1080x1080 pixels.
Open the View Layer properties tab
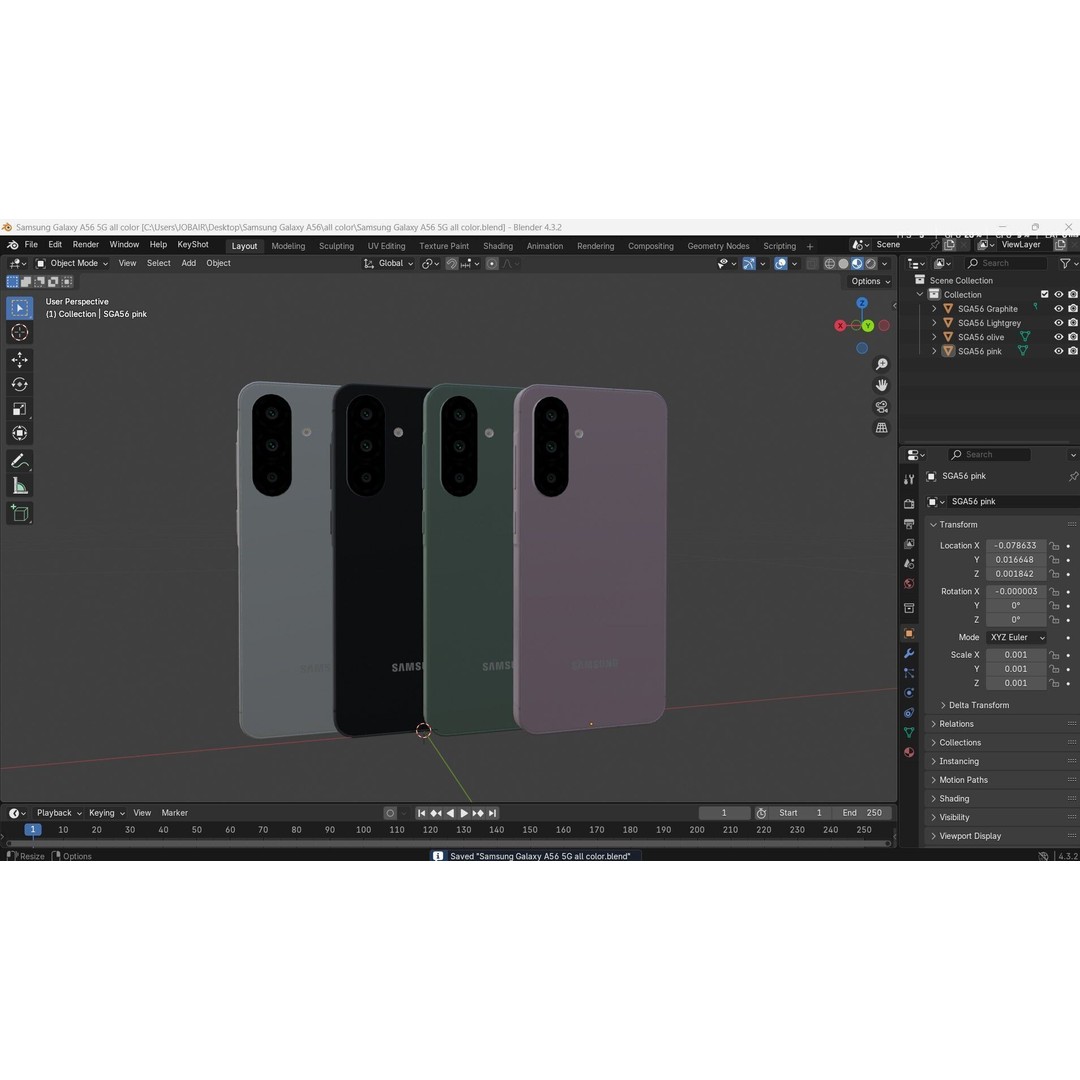[x=909, y=544]
